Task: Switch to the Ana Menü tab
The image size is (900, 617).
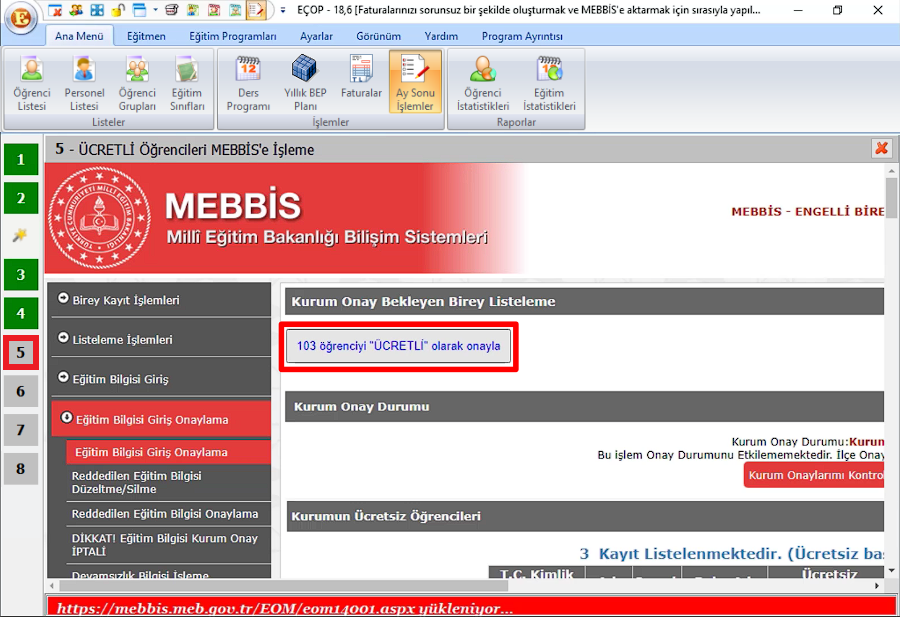Action: click(x=79, y=36)
